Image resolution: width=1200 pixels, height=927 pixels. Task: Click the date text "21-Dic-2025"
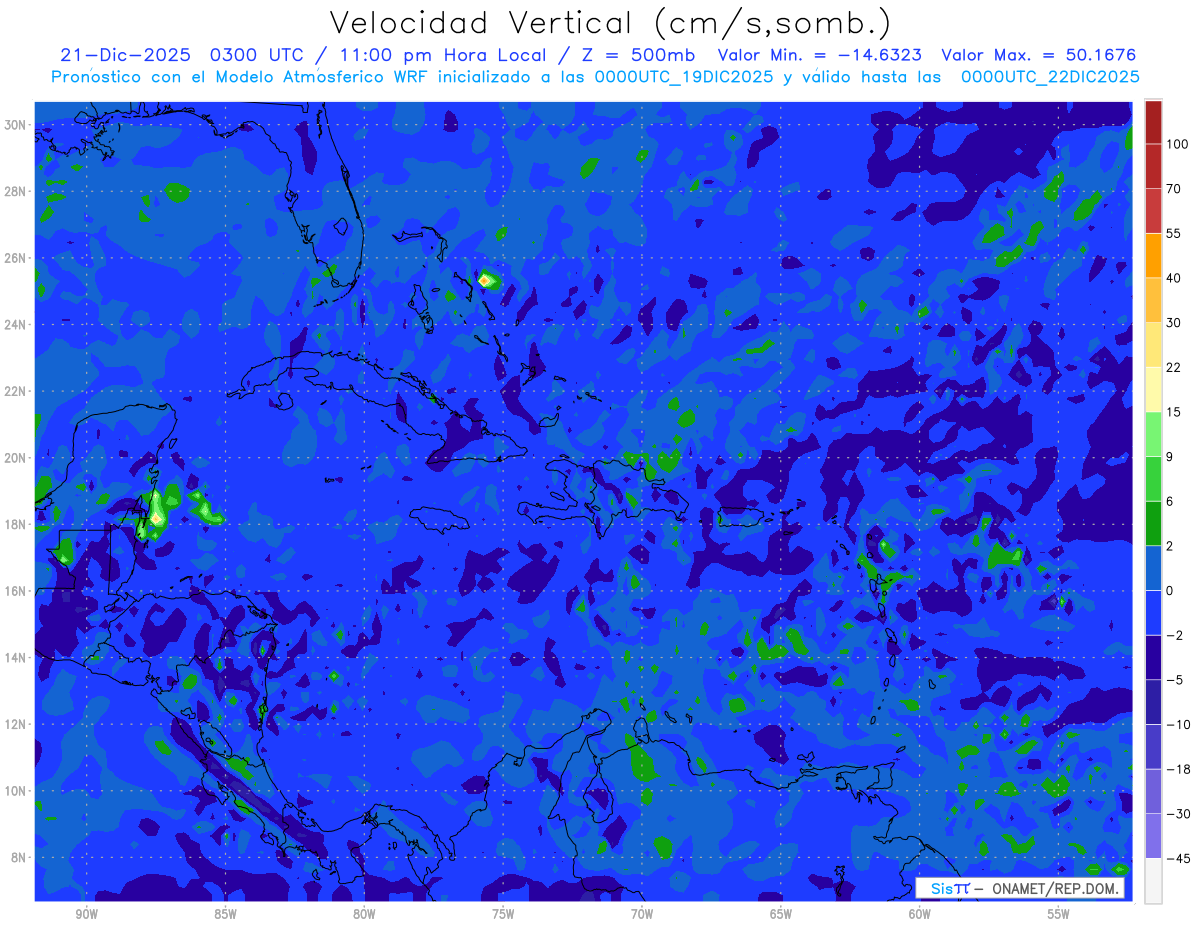point(123,55)
